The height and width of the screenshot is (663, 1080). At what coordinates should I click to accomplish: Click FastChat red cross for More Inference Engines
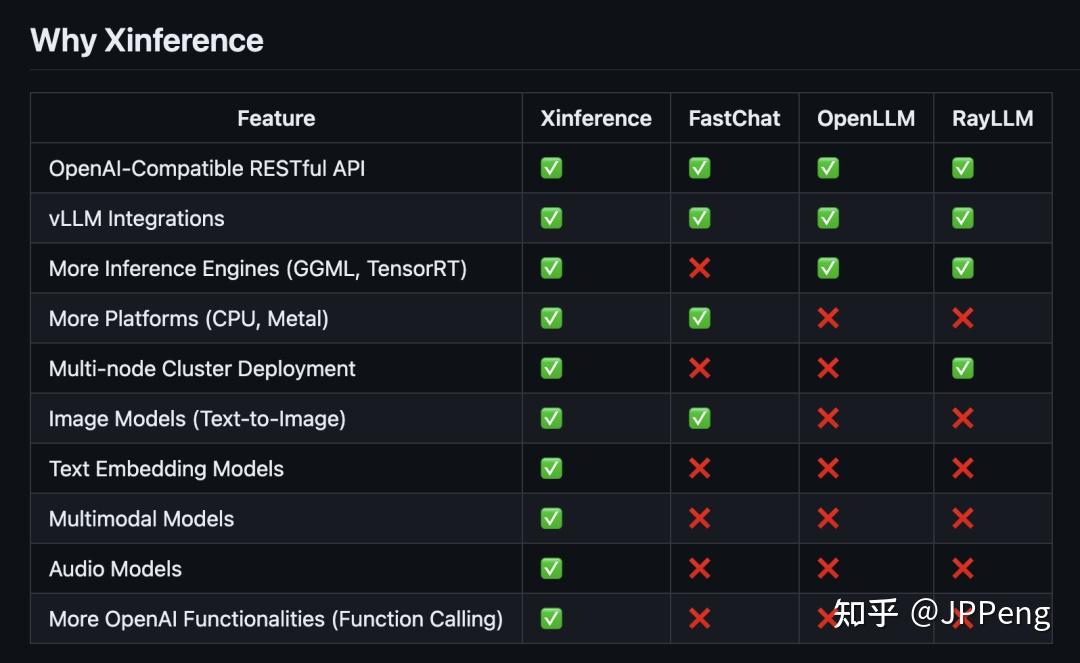700,268
